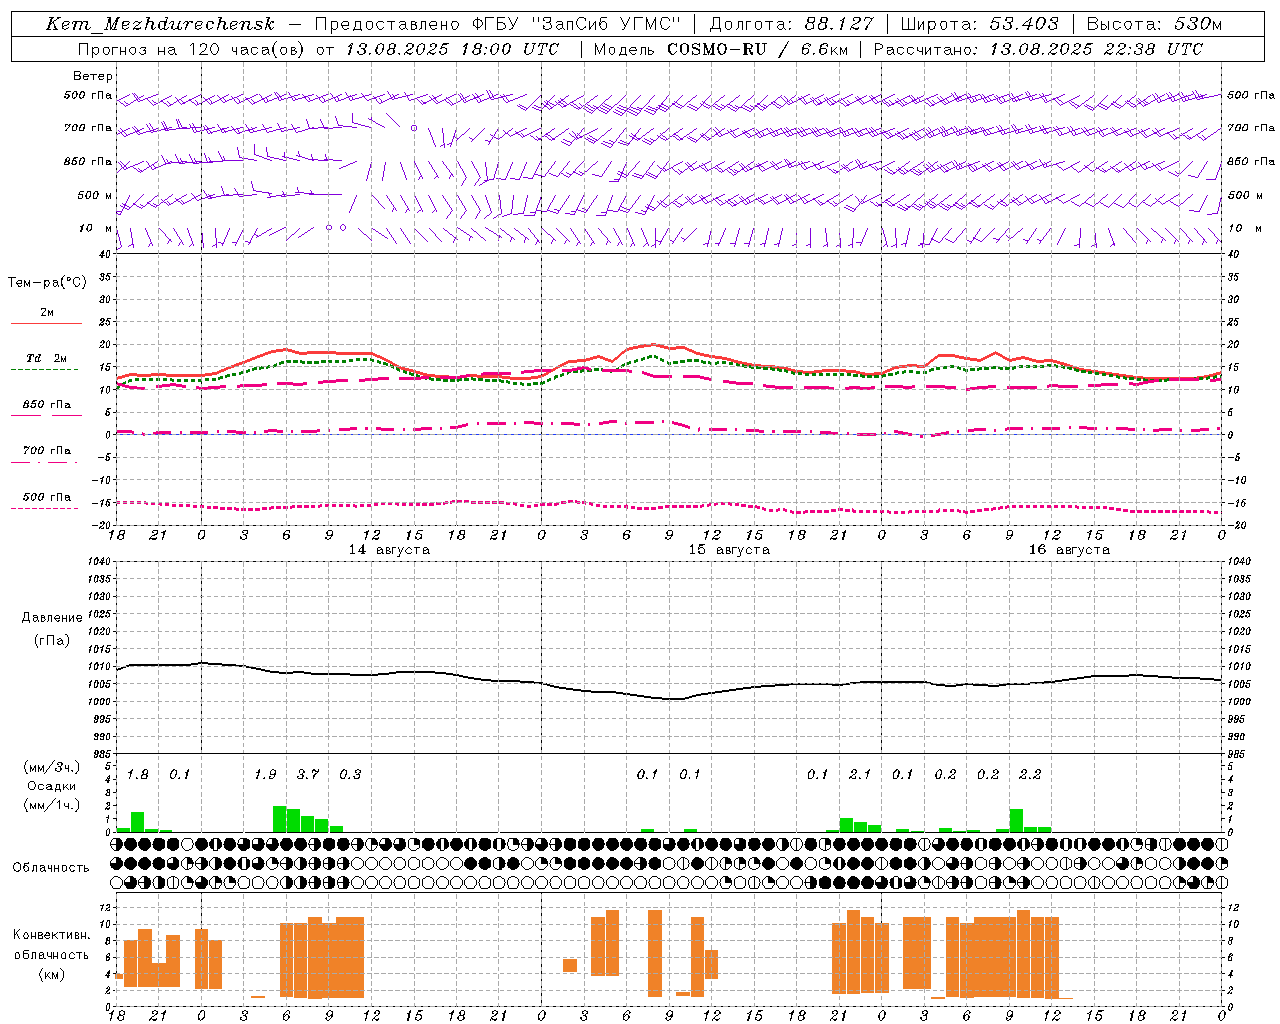Click the '16 августа' date label

1069,550
